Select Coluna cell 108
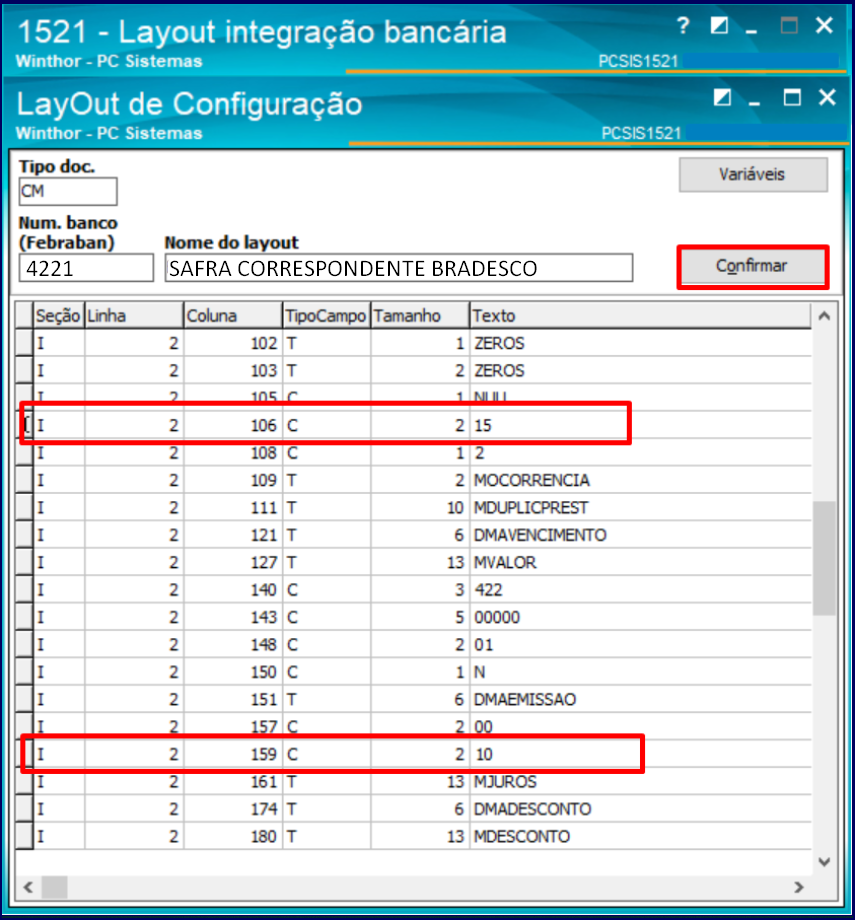The height and width of the screenshot is (920, 855). pyautogui.click(x=233, y=453)
